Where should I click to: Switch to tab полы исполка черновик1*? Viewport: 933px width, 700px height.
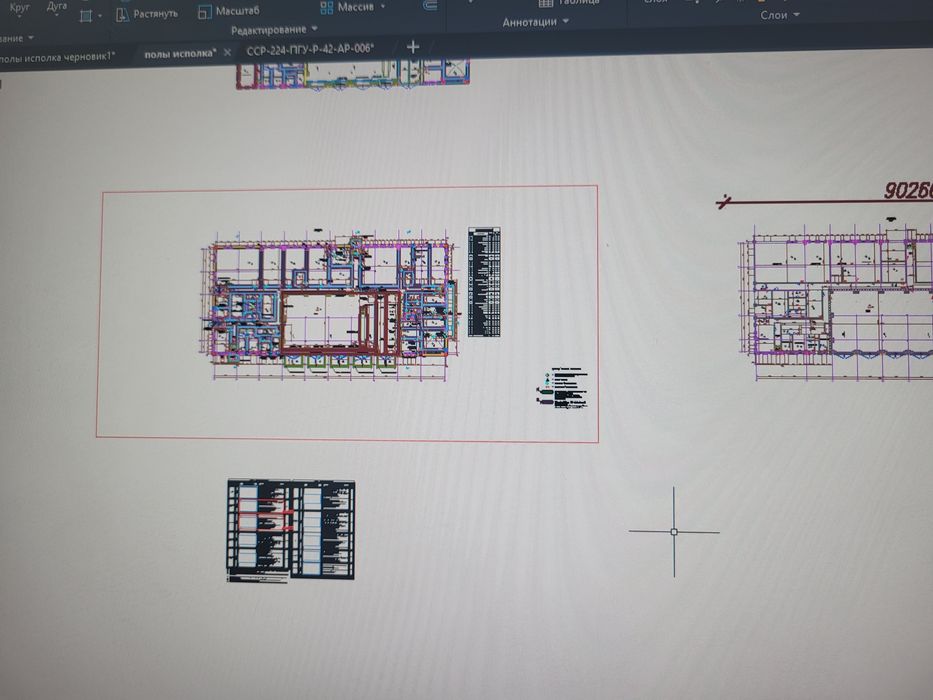click(57, 57)
